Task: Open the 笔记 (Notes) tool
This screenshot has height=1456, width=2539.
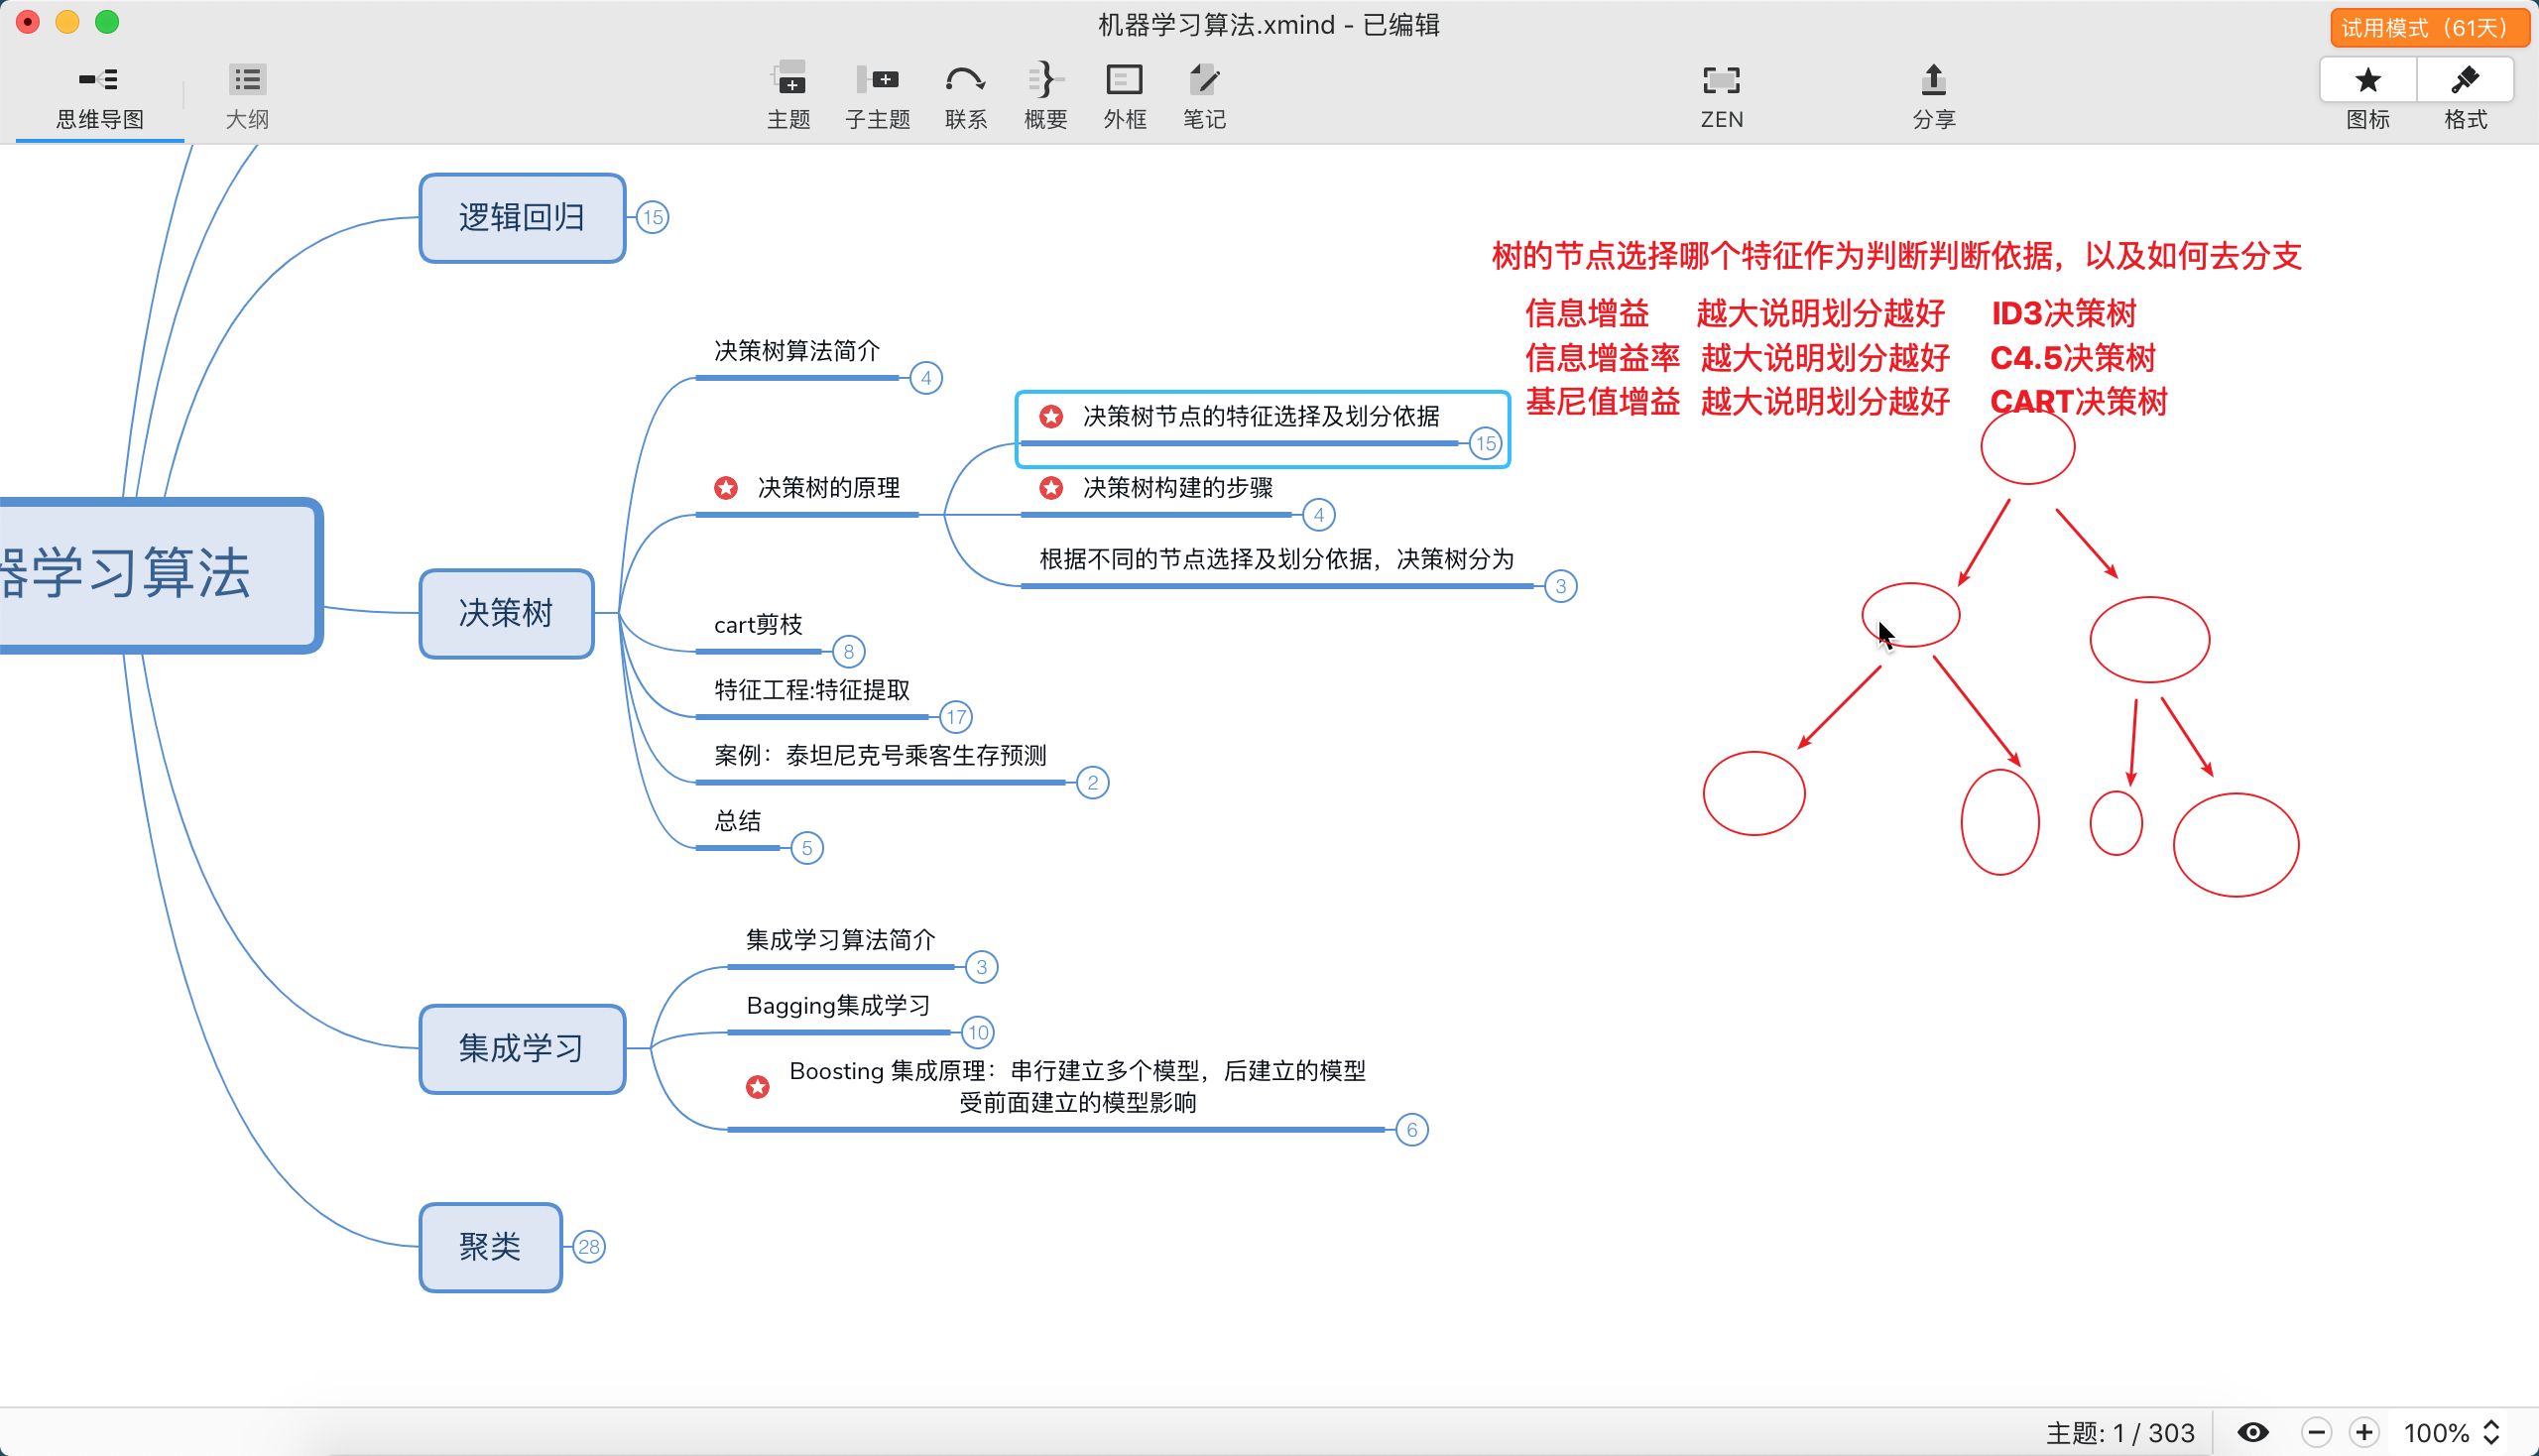Action: click(x=1203, y=80)
